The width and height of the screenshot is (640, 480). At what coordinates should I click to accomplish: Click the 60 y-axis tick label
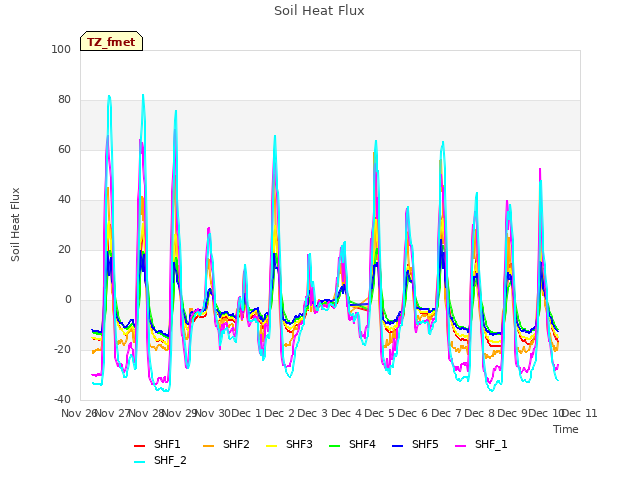64,149
